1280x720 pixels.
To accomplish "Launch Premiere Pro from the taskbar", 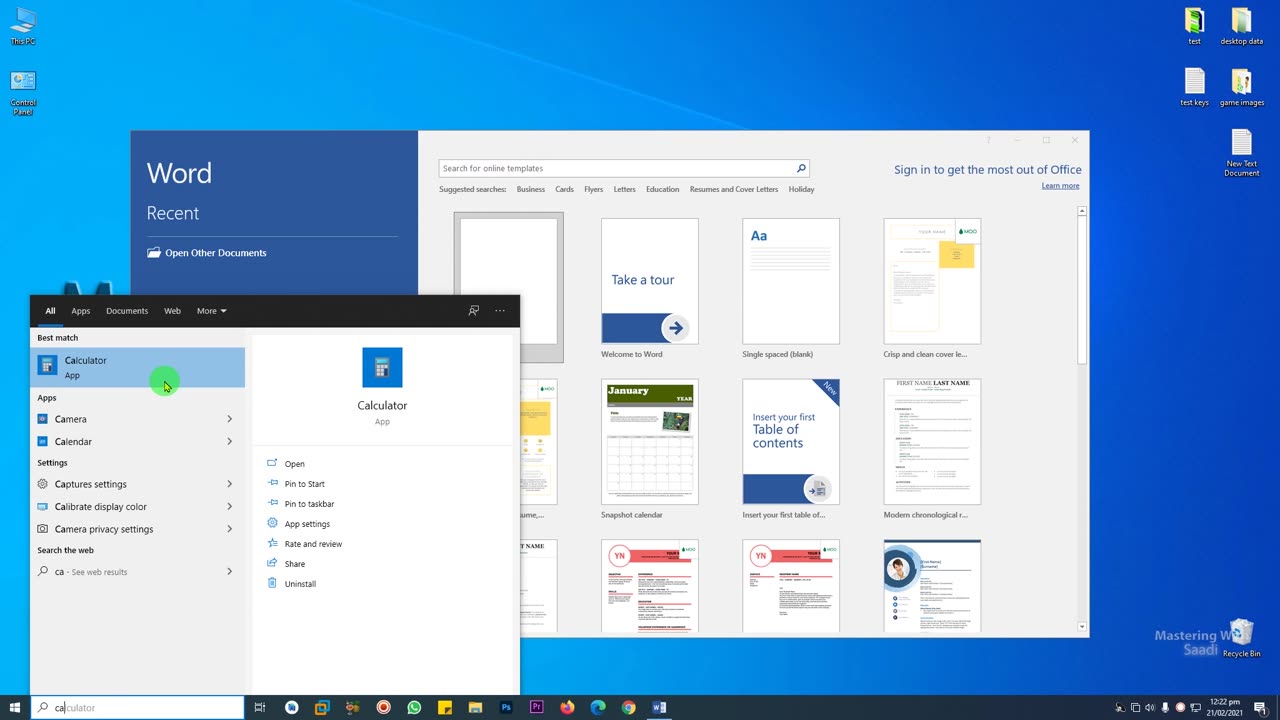I will pos(537,708).
